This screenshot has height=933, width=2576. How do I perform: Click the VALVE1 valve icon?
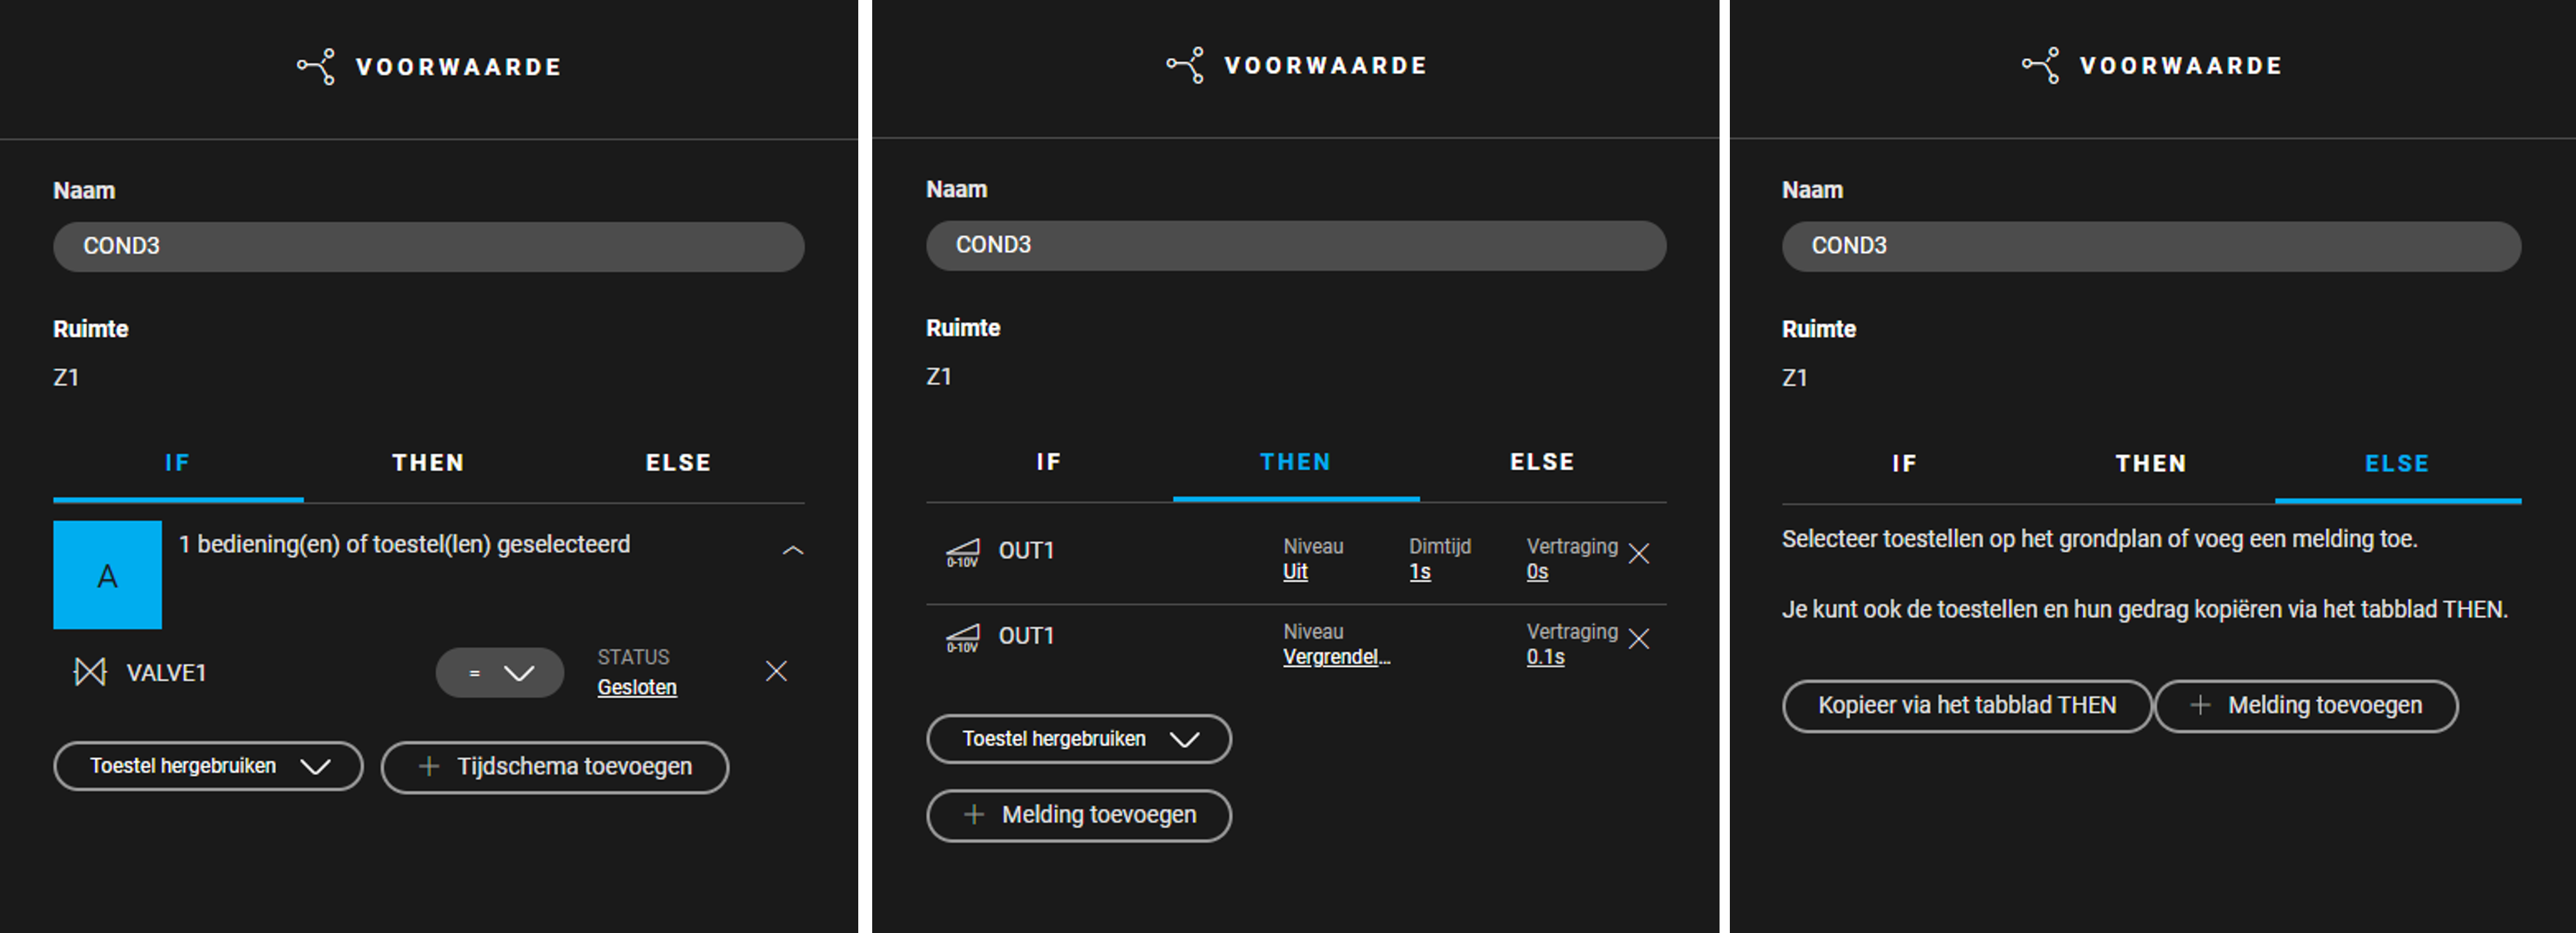(90, 672)
